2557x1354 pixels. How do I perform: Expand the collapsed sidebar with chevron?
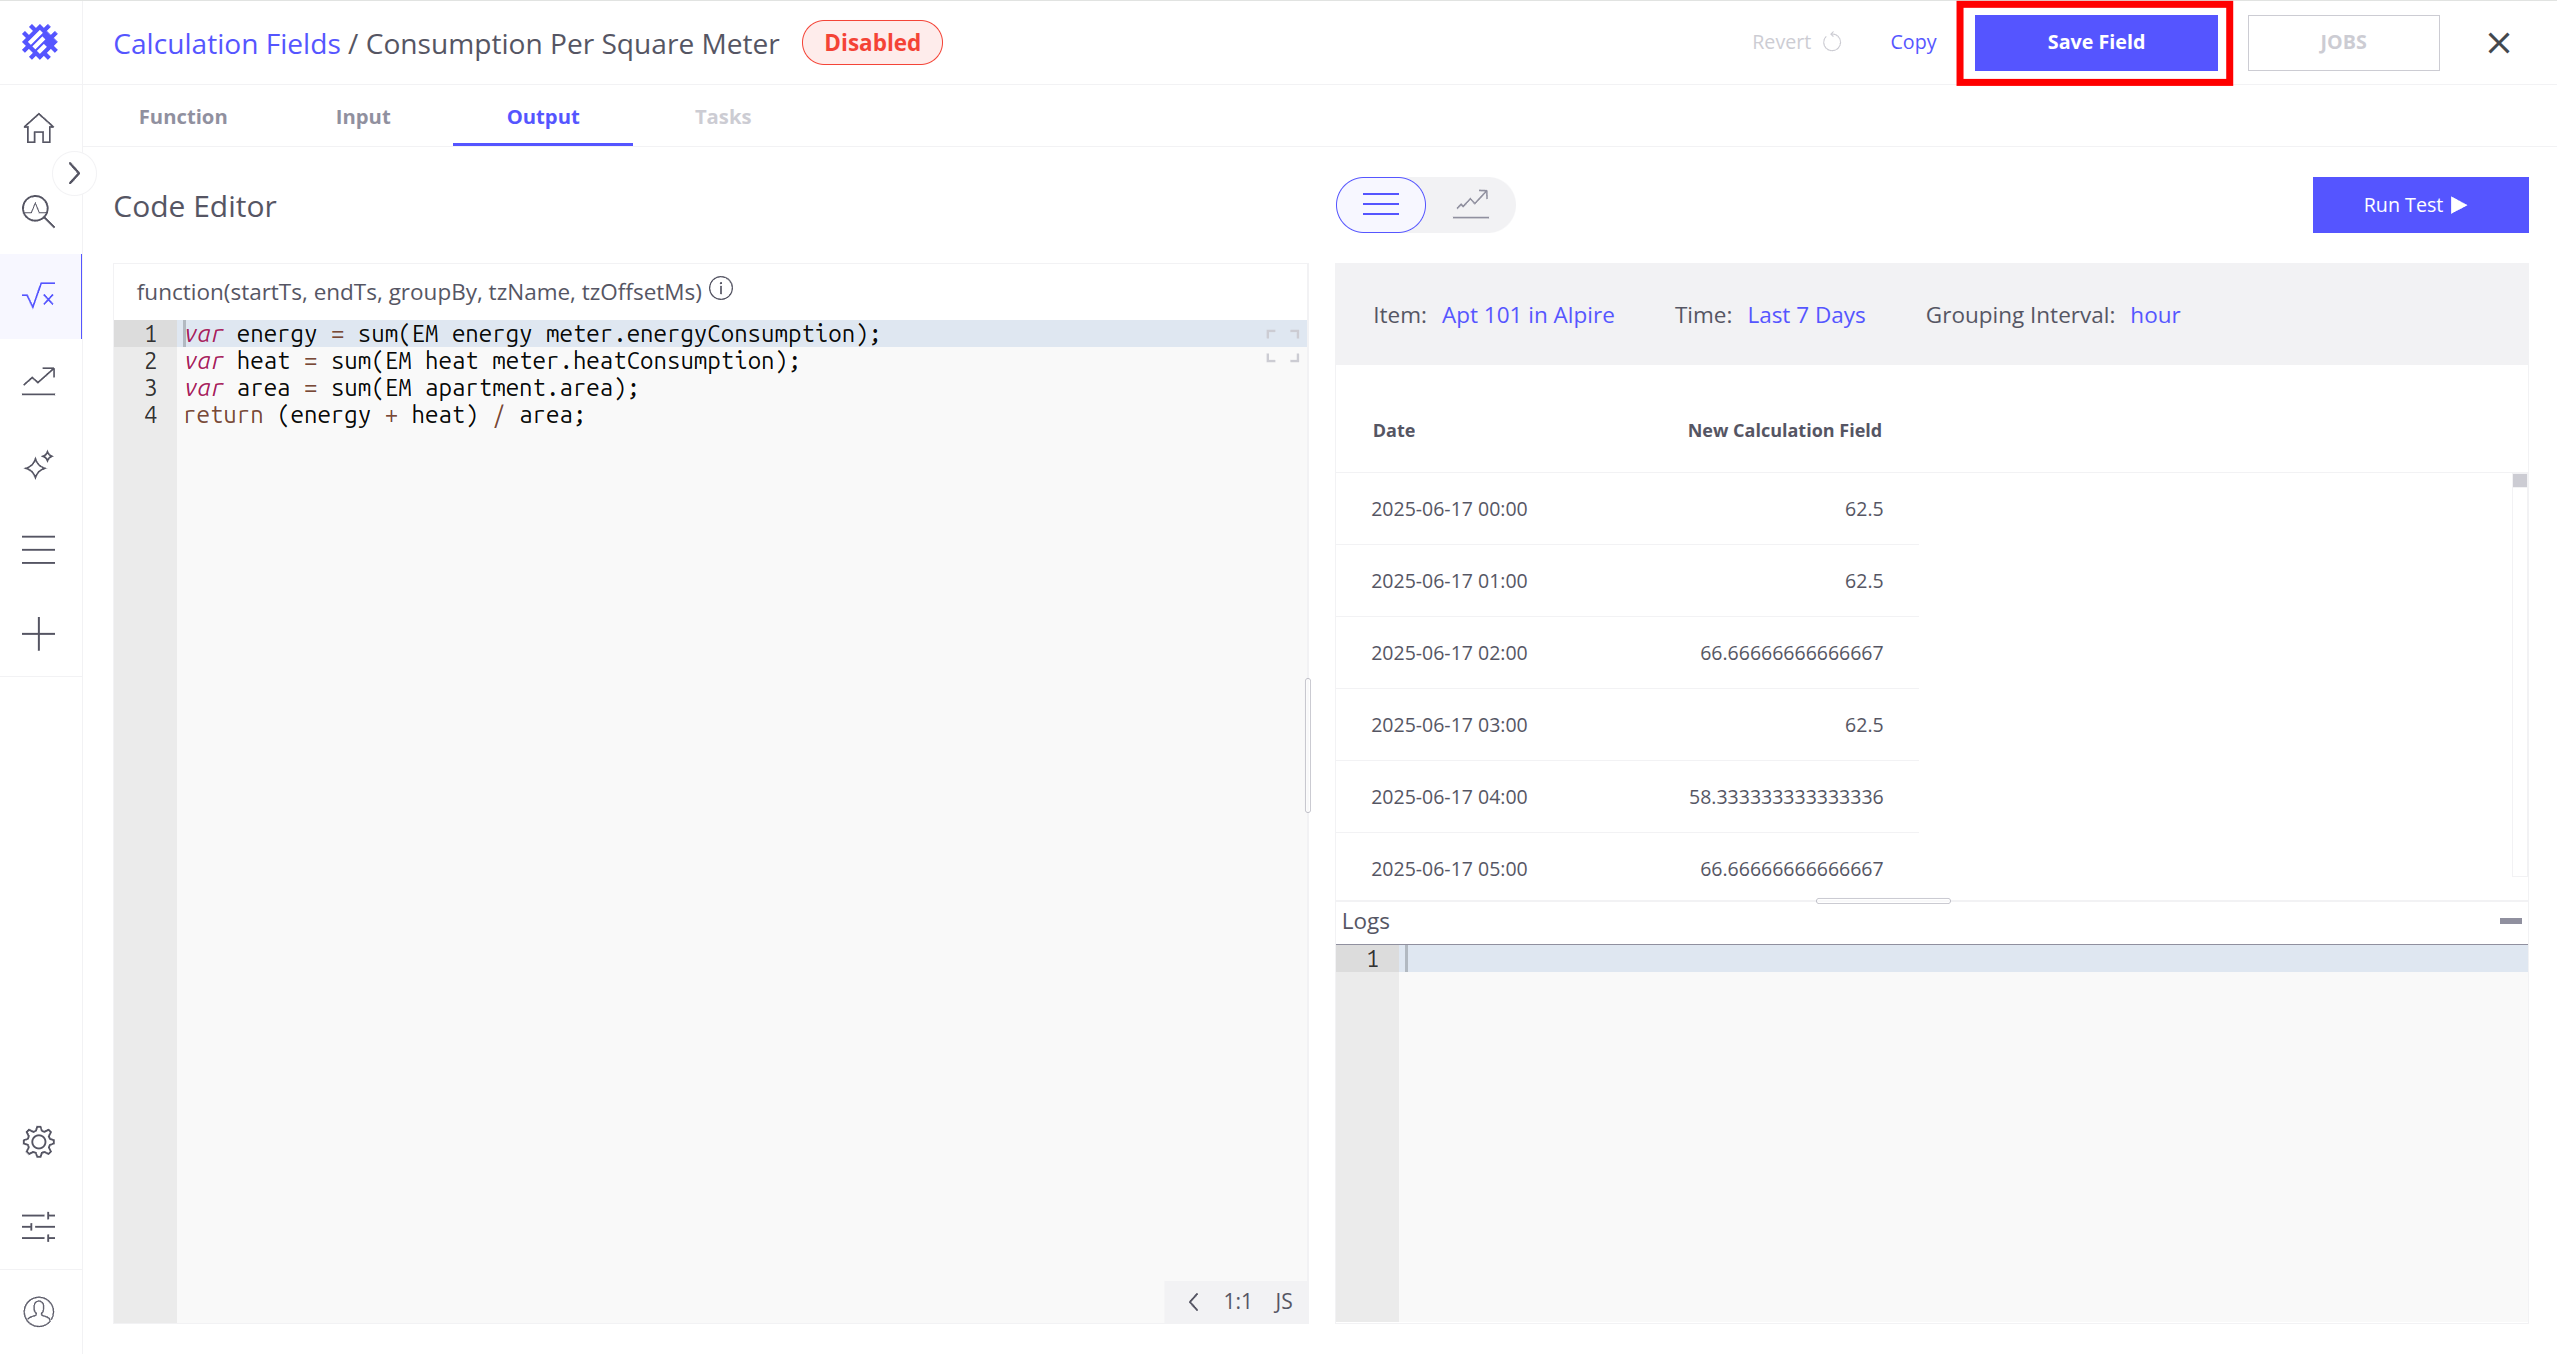click(x=74, y=174)
